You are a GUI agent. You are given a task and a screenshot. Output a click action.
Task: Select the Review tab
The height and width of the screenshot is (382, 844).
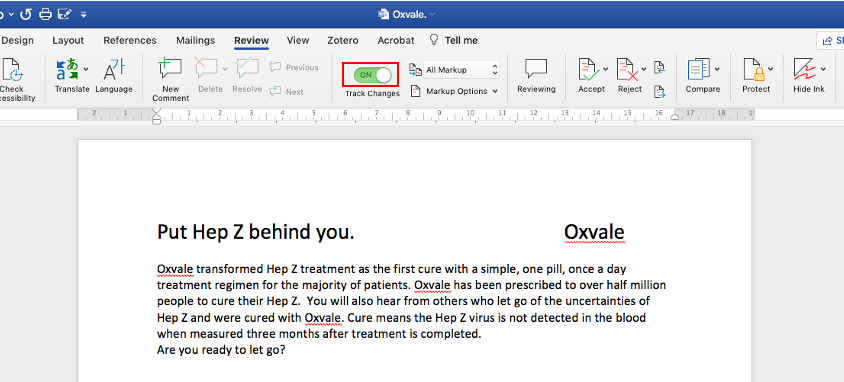[251, 40]
